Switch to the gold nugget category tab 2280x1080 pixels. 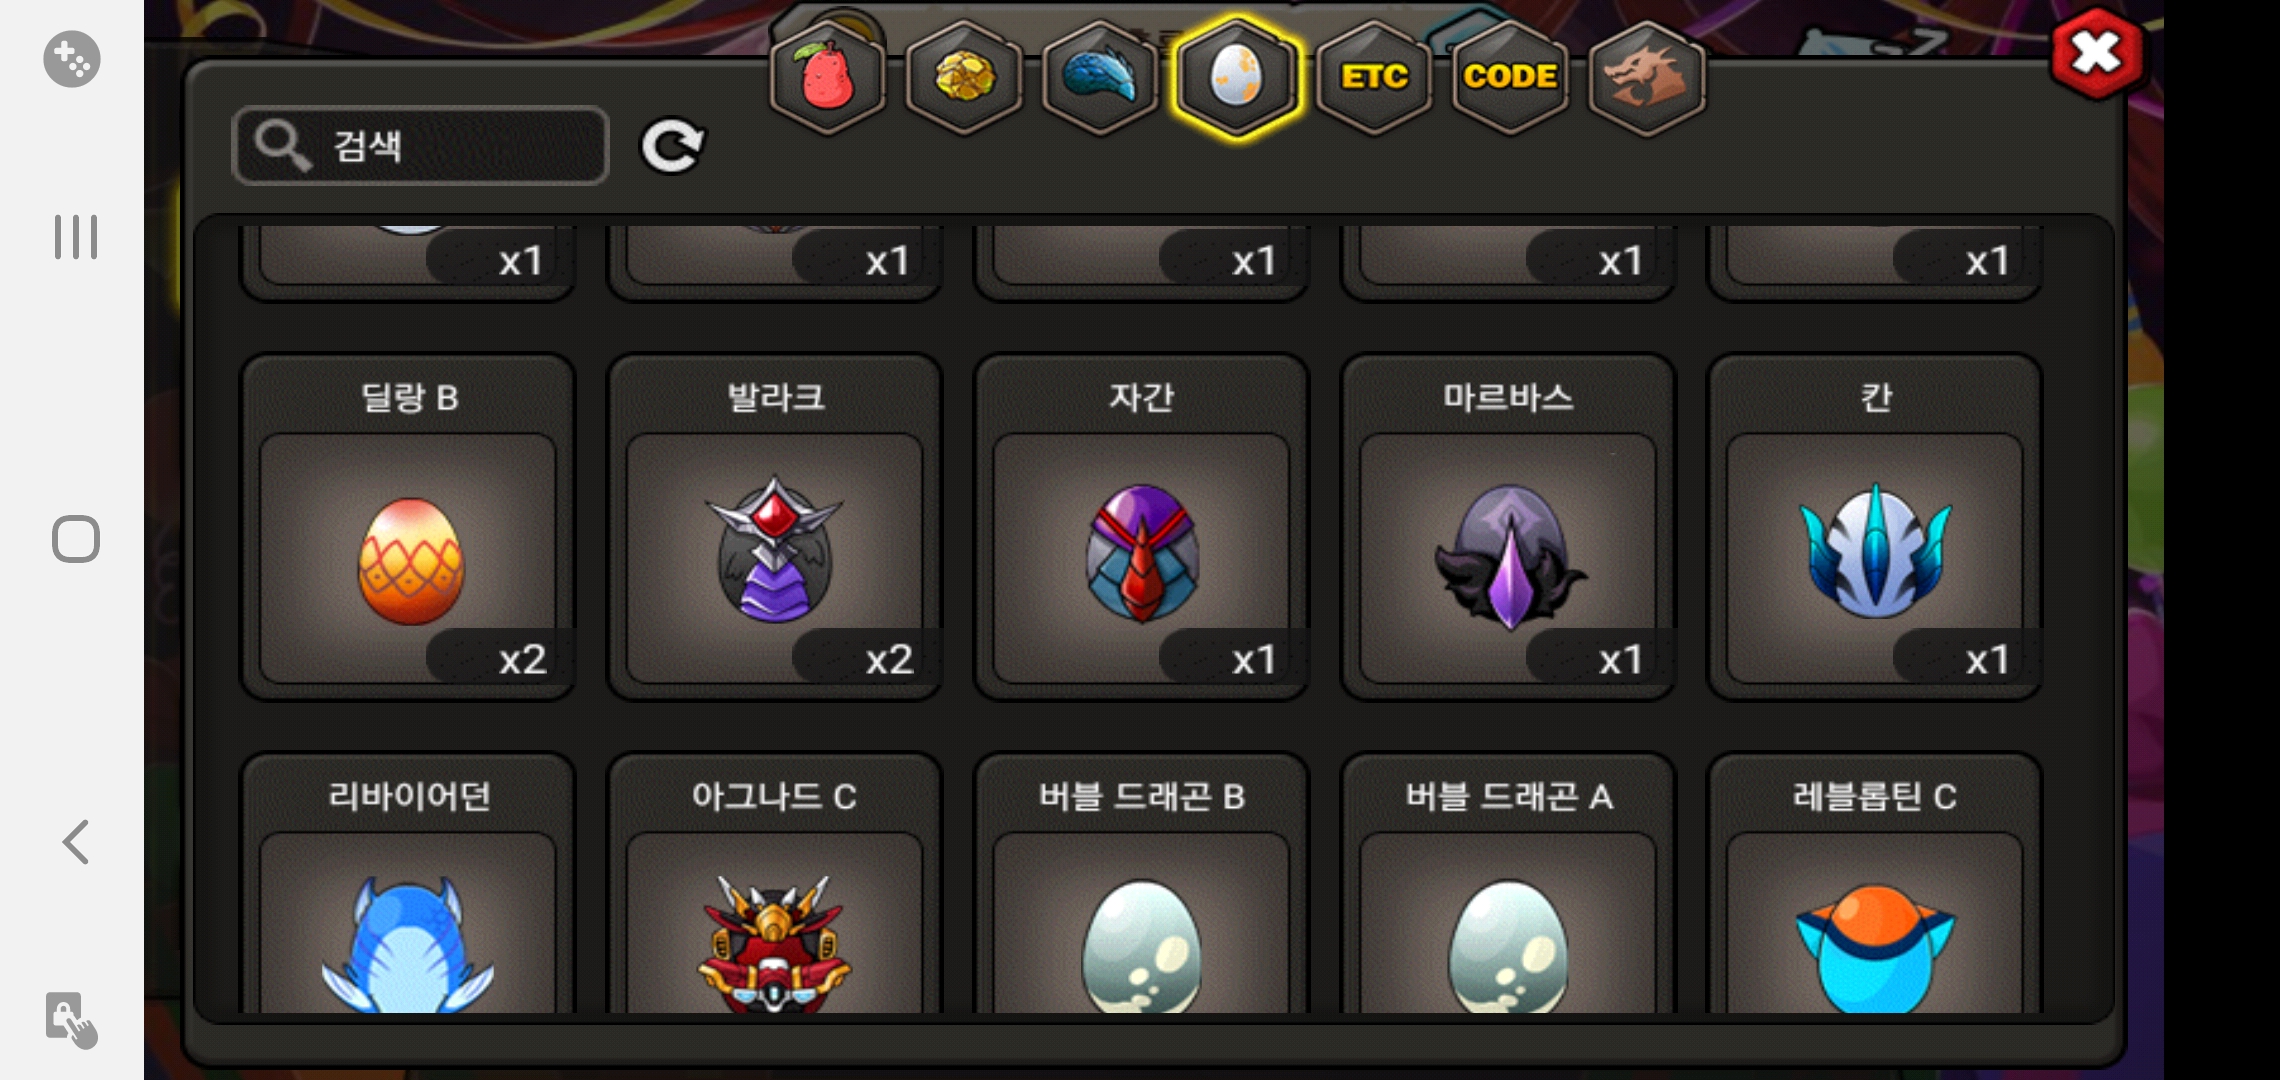pyautogui.click(x=964, y=76)
